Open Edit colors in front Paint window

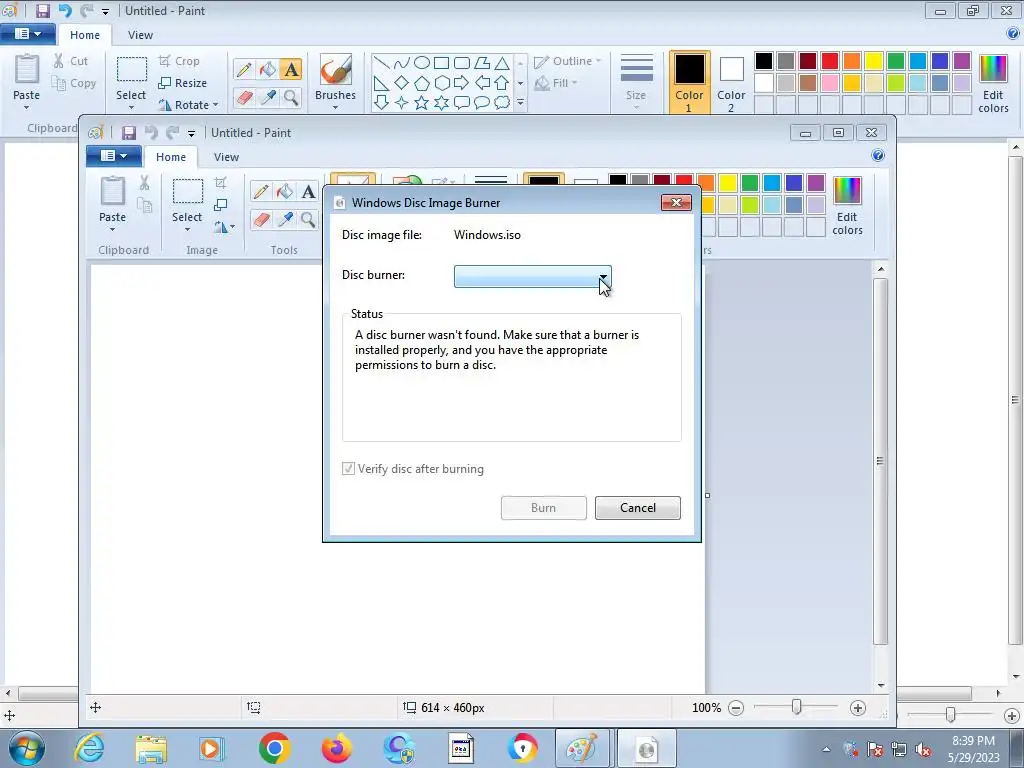(847, 206)
